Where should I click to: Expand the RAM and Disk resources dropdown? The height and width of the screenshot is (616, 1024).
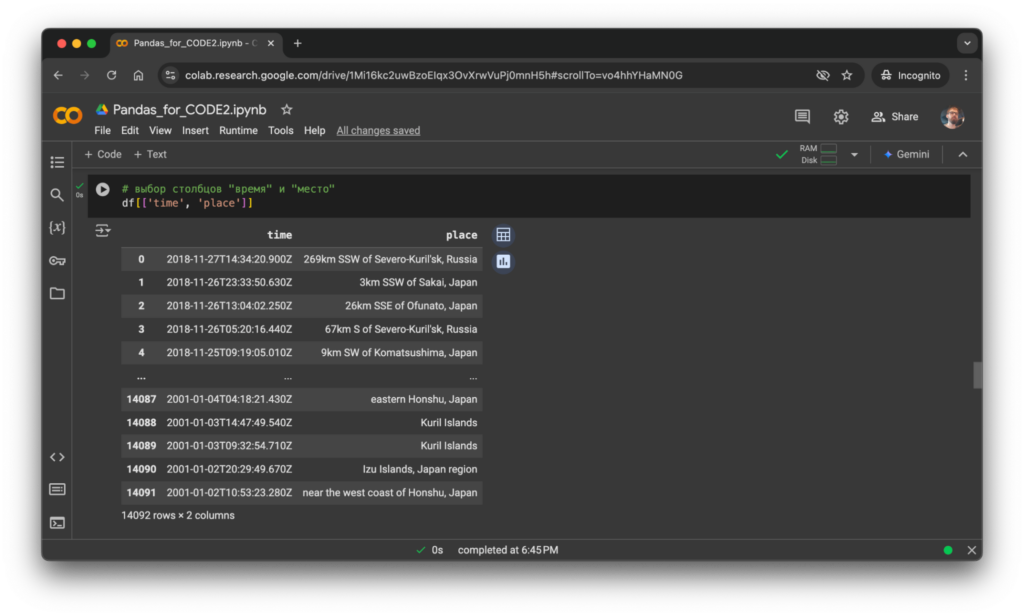[x=855, y=154]
